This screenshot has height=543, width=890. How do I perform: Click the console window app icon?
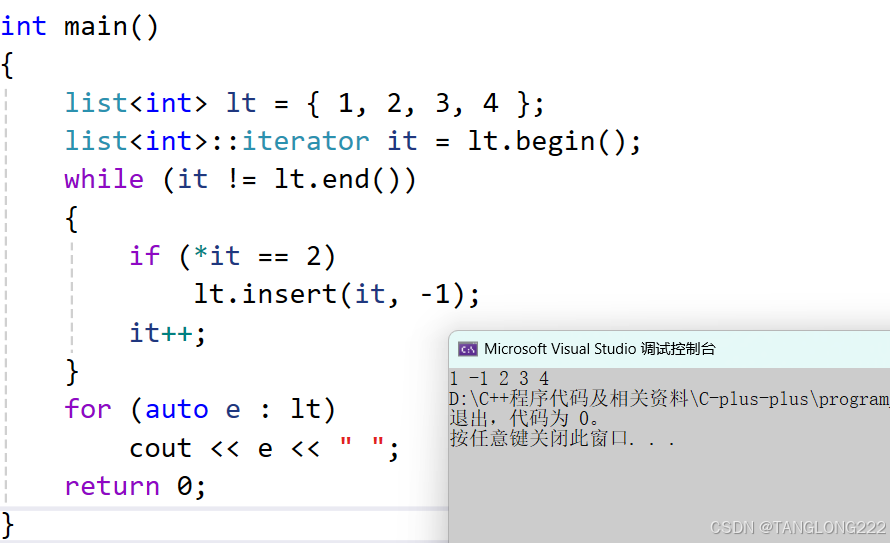[468, 349]
